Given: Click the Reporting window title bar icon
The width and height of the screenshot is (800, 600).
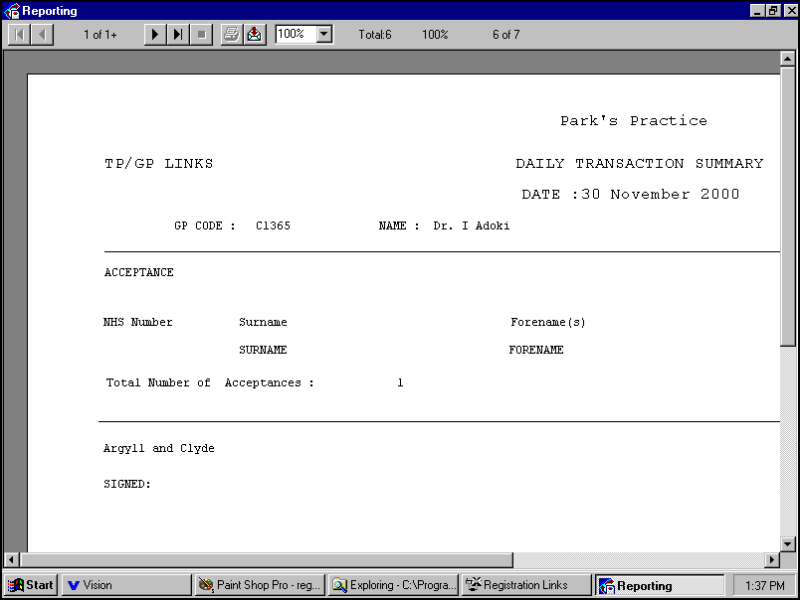Looking at the screenshot, I should [x=11, y=10].
